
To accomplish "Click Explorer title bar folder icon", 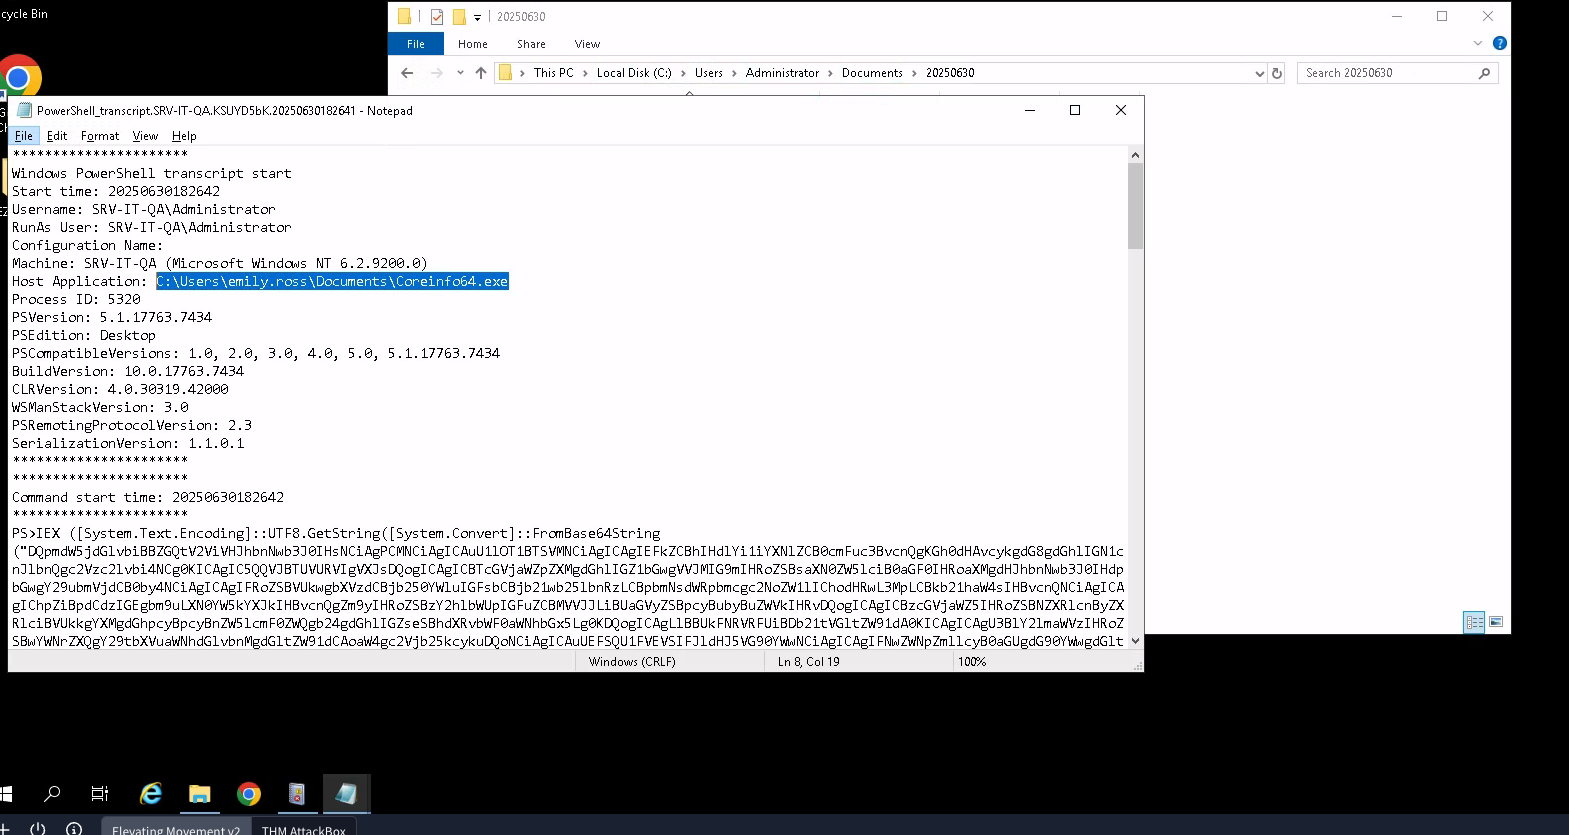I will (404, 16).
